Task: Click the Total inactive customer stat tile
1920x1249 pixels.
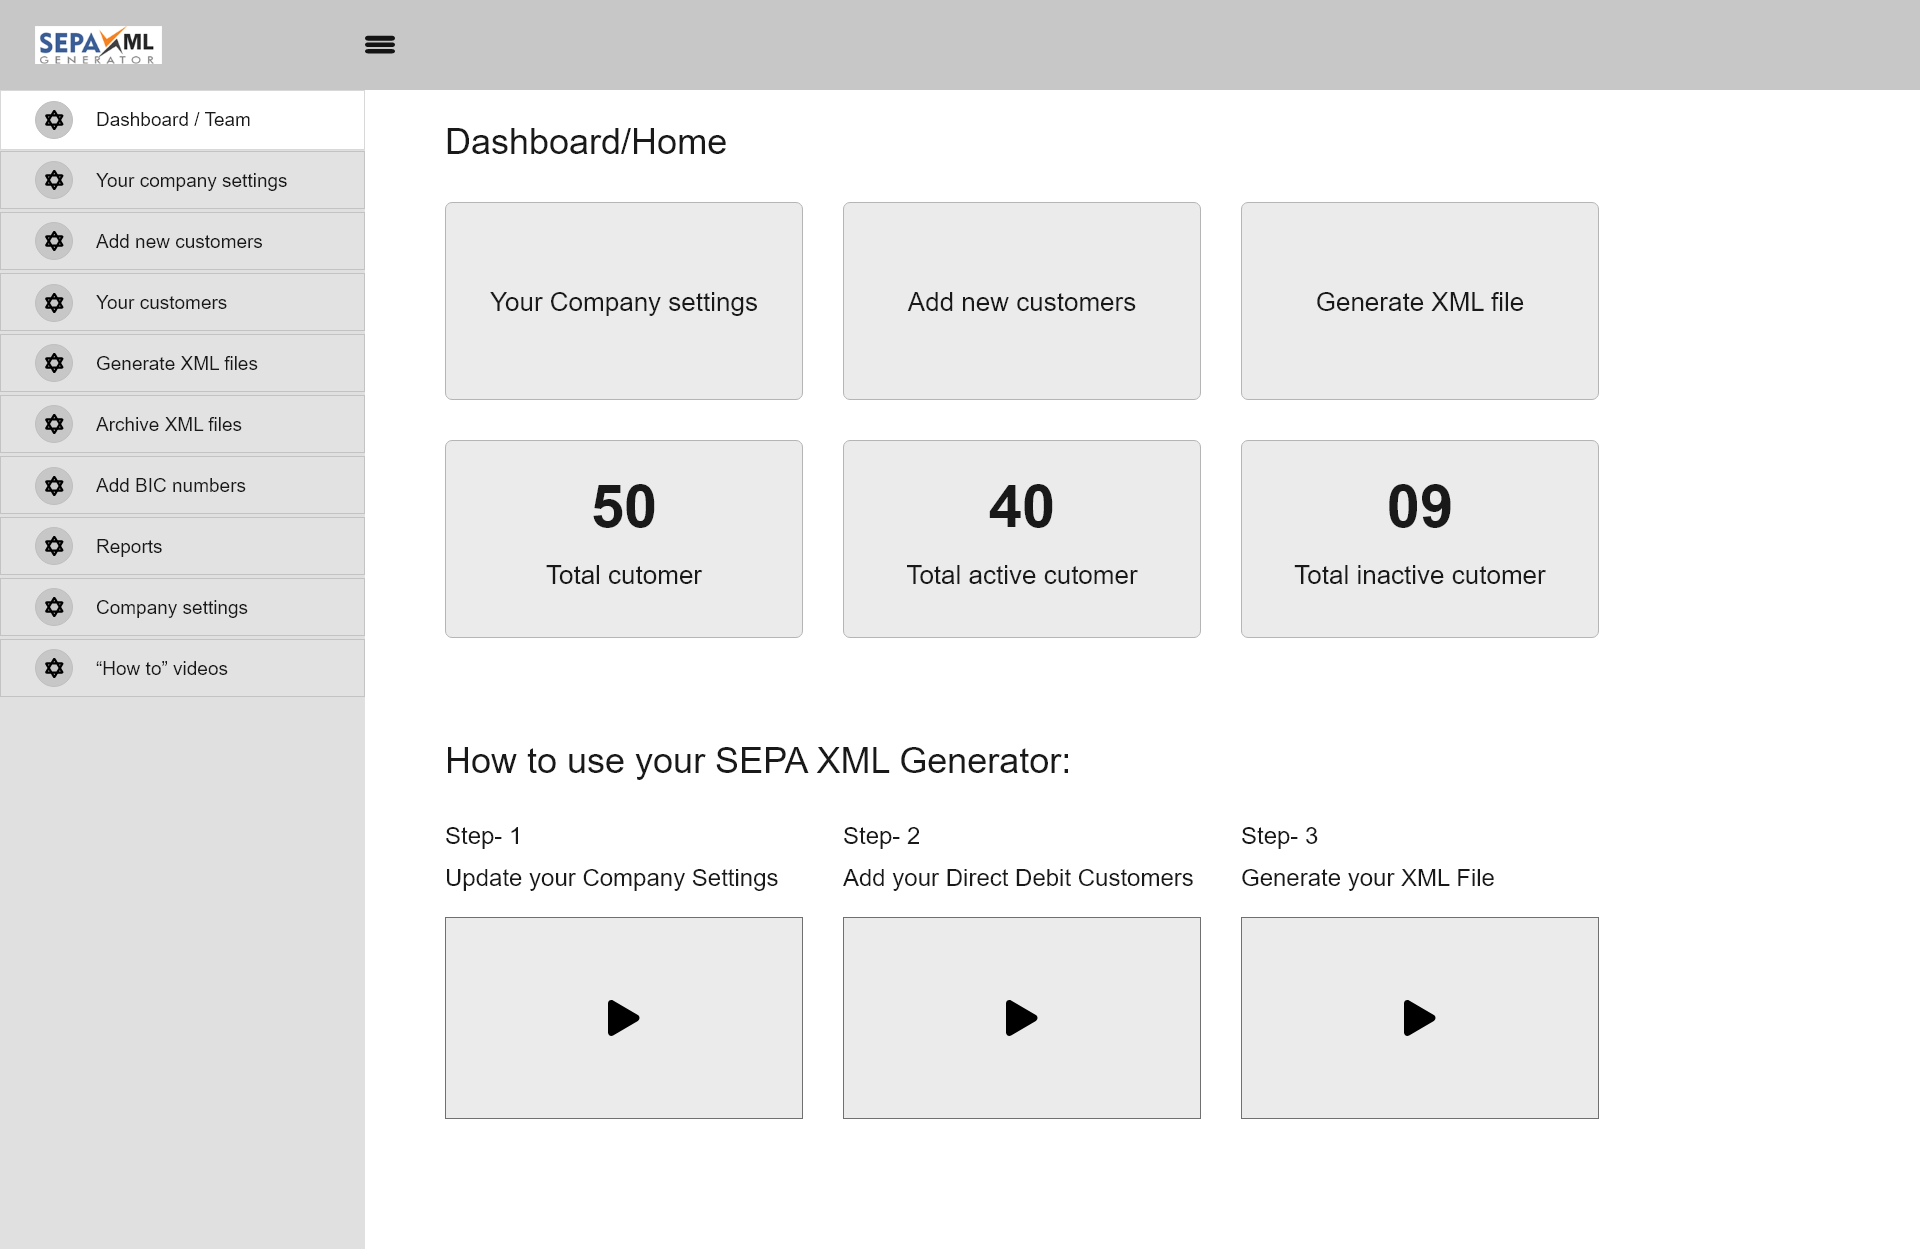Action: click(1419, 538)
